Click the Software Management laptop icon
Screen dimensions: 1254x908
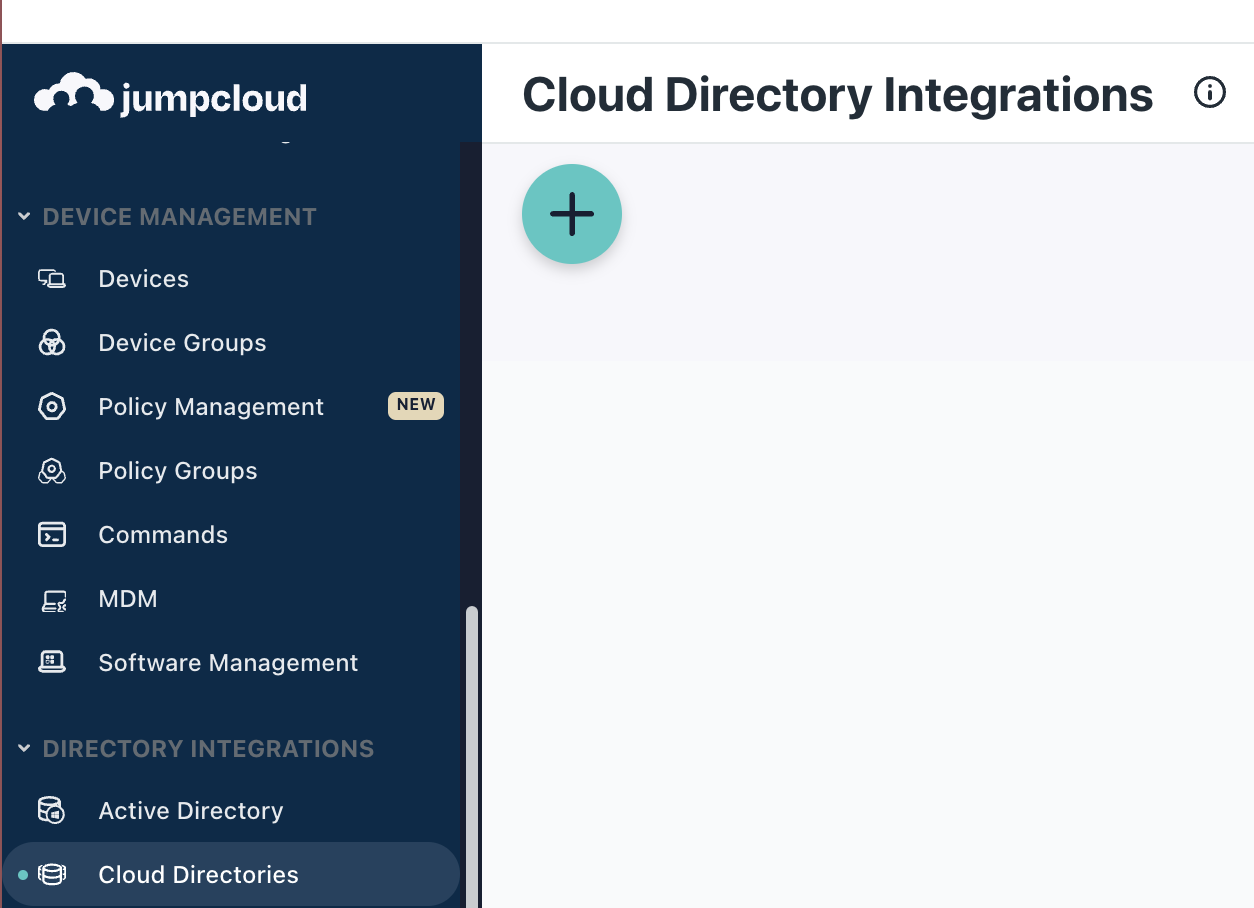click(51, 662)
